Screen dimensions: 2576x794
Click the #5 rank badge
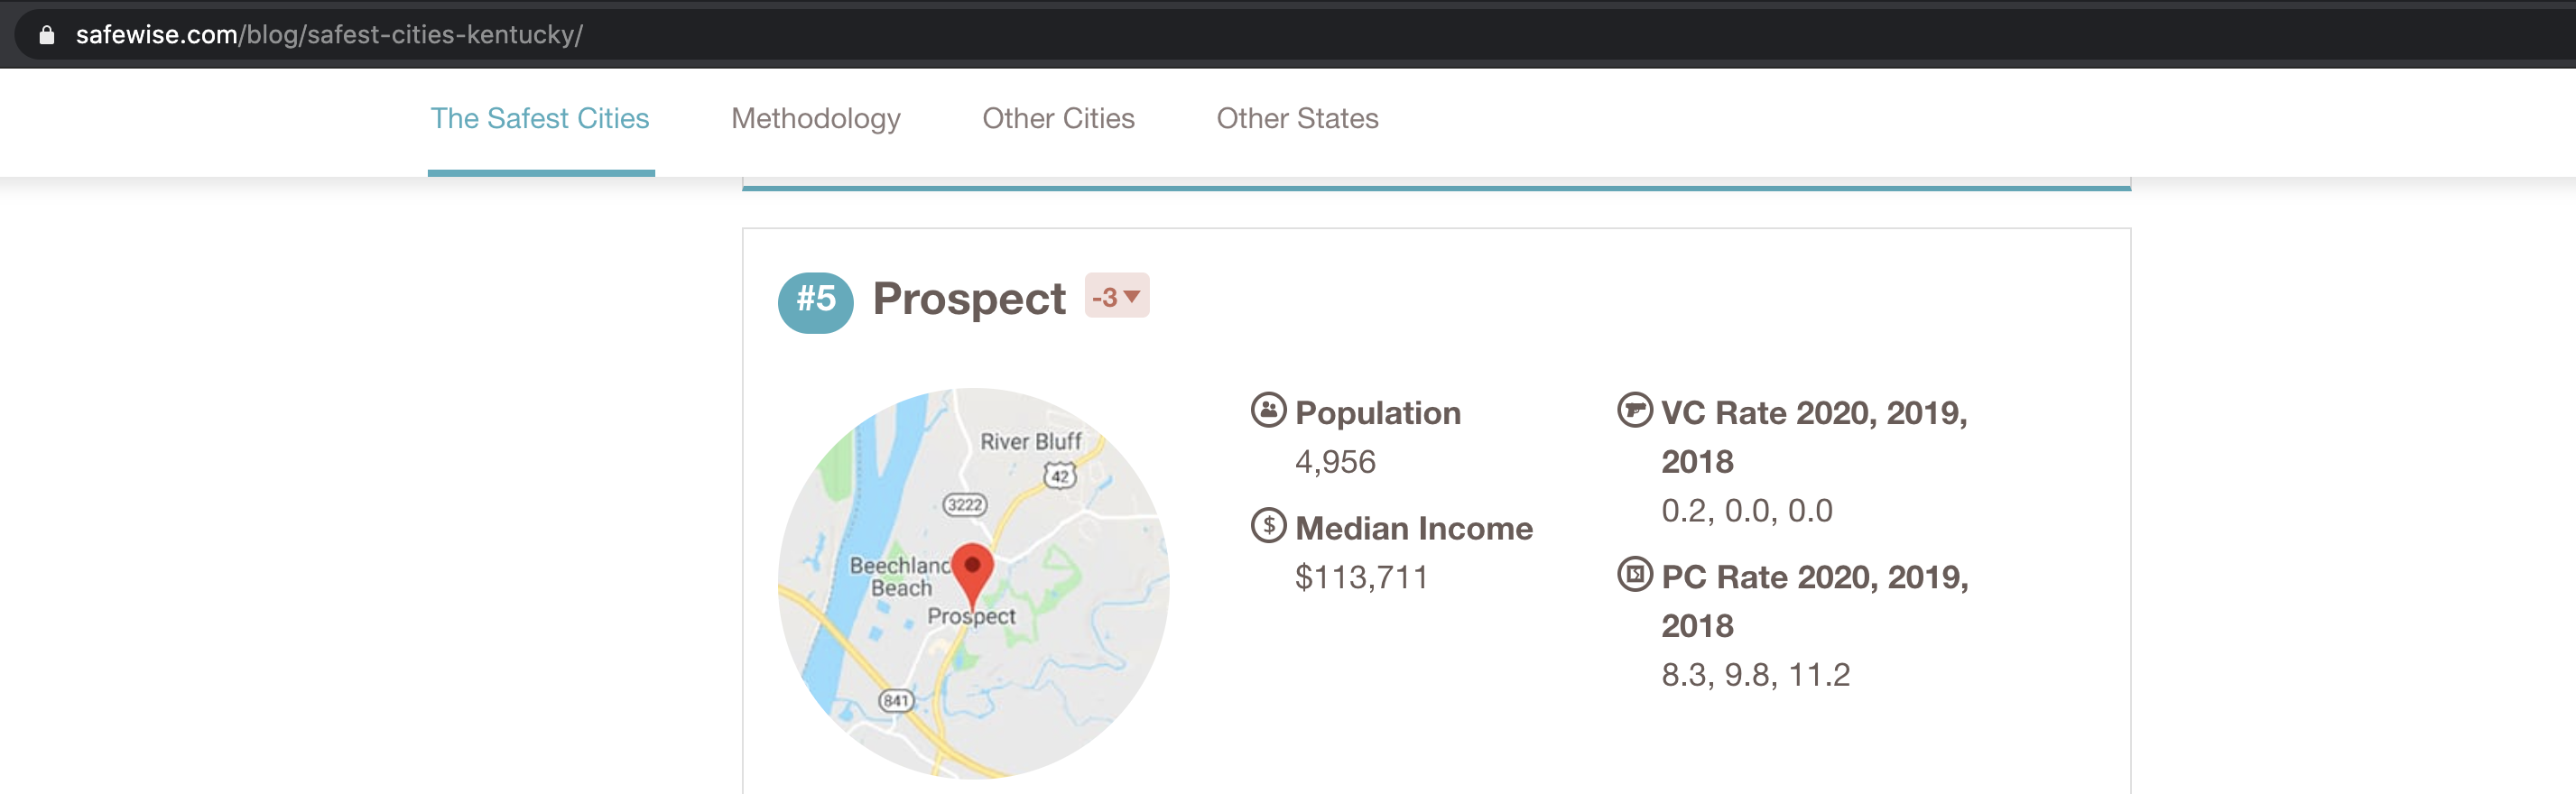click(815, 300)
